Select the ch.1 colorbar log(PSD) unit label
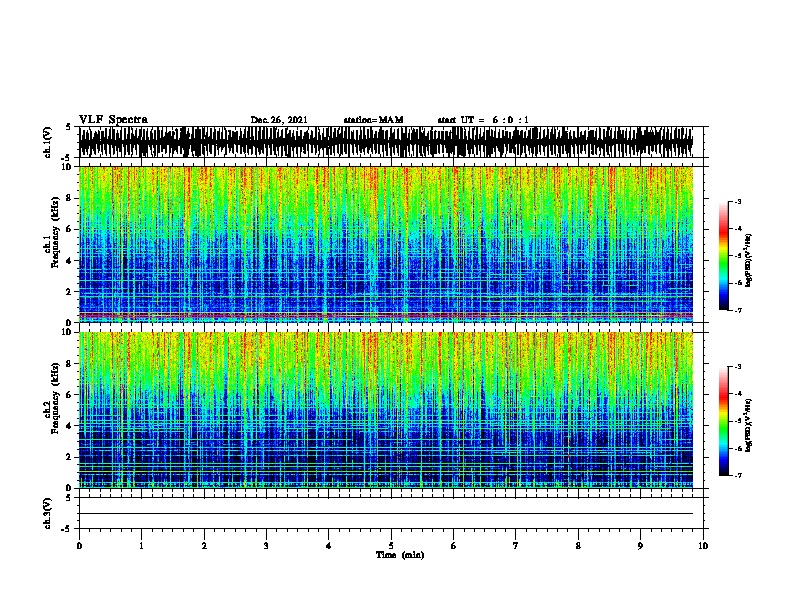This screenshot has width=792, height=612. point(749,261)
